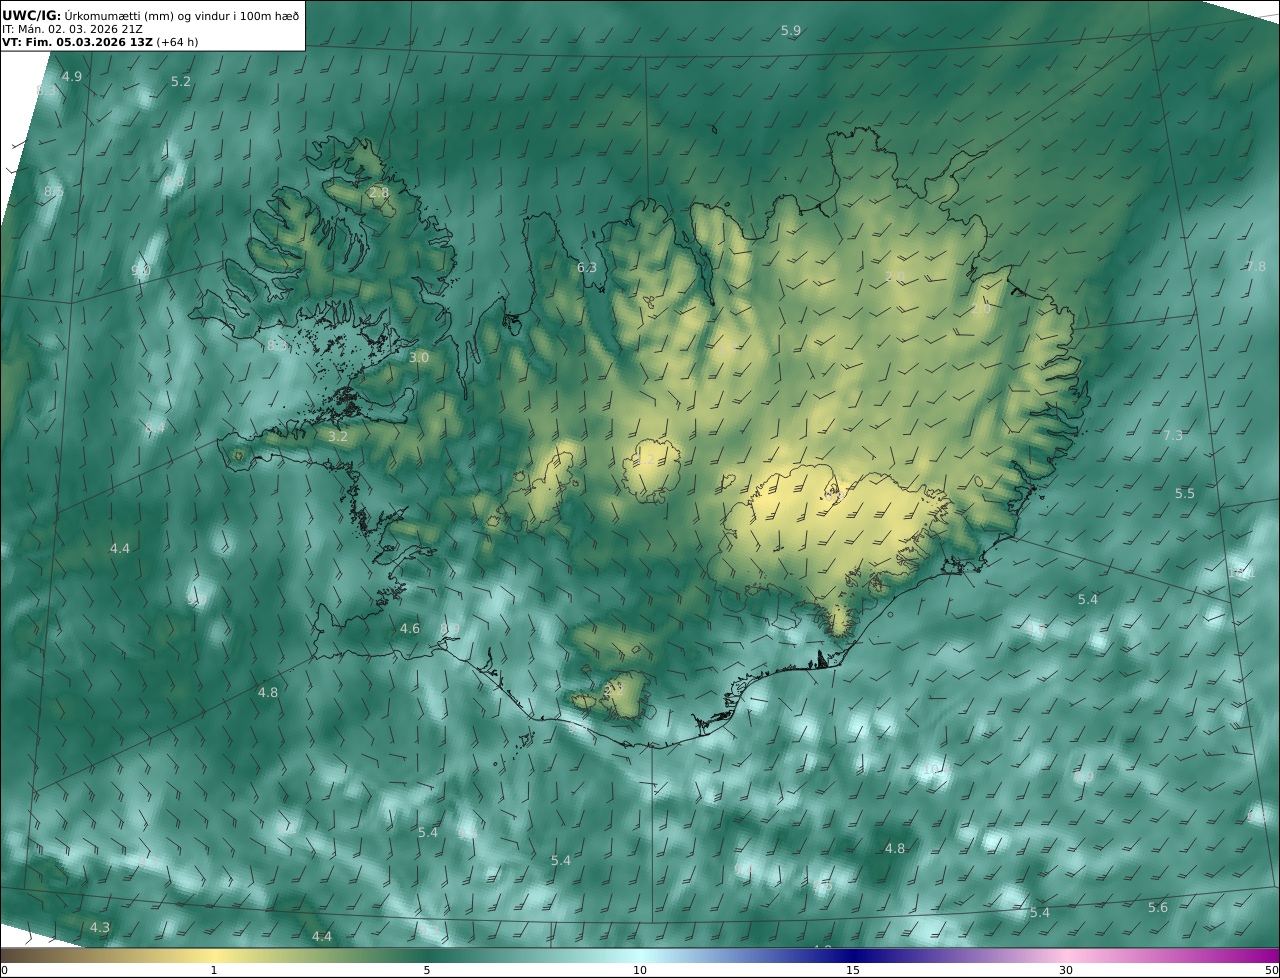The width and height of the screenshot is (1280, 978).
Task: Select the 5.9 value at the top edge
Action: (x=791, y=31)
